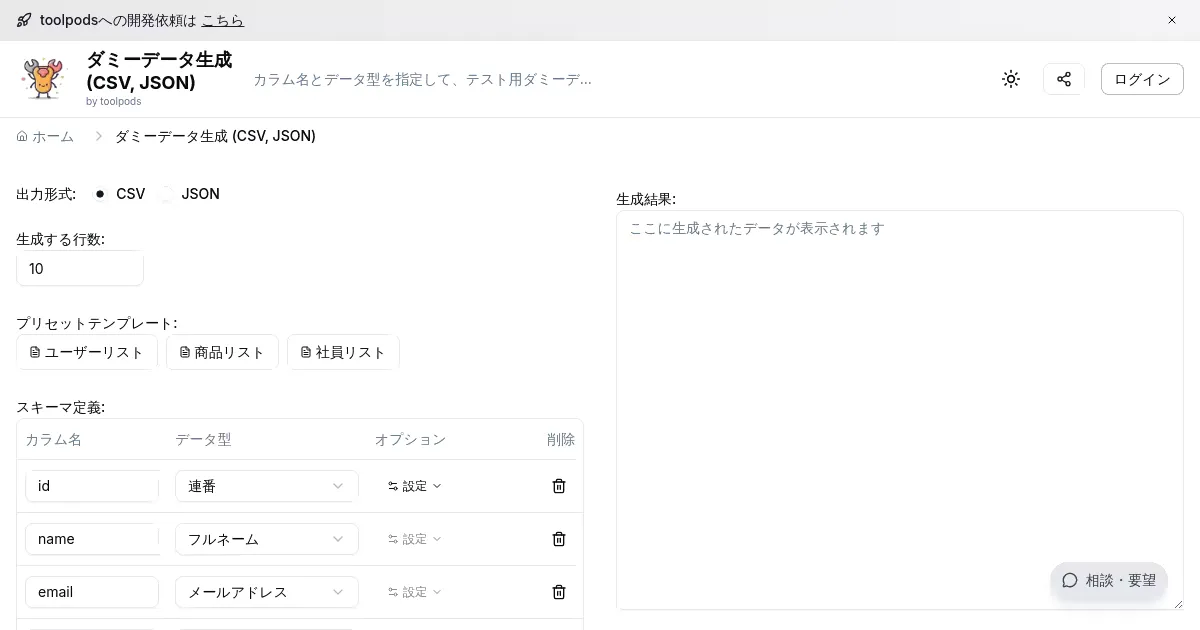Delete the id column row

tap(559, 486)
